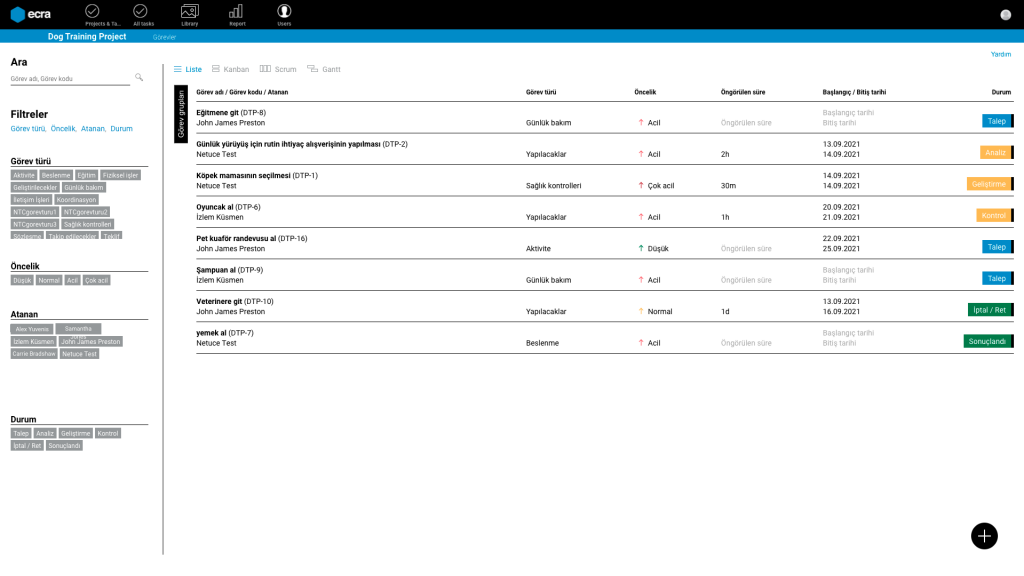Click the task name search field
This screenshot has height=576, width=1024.
(70, 79)
